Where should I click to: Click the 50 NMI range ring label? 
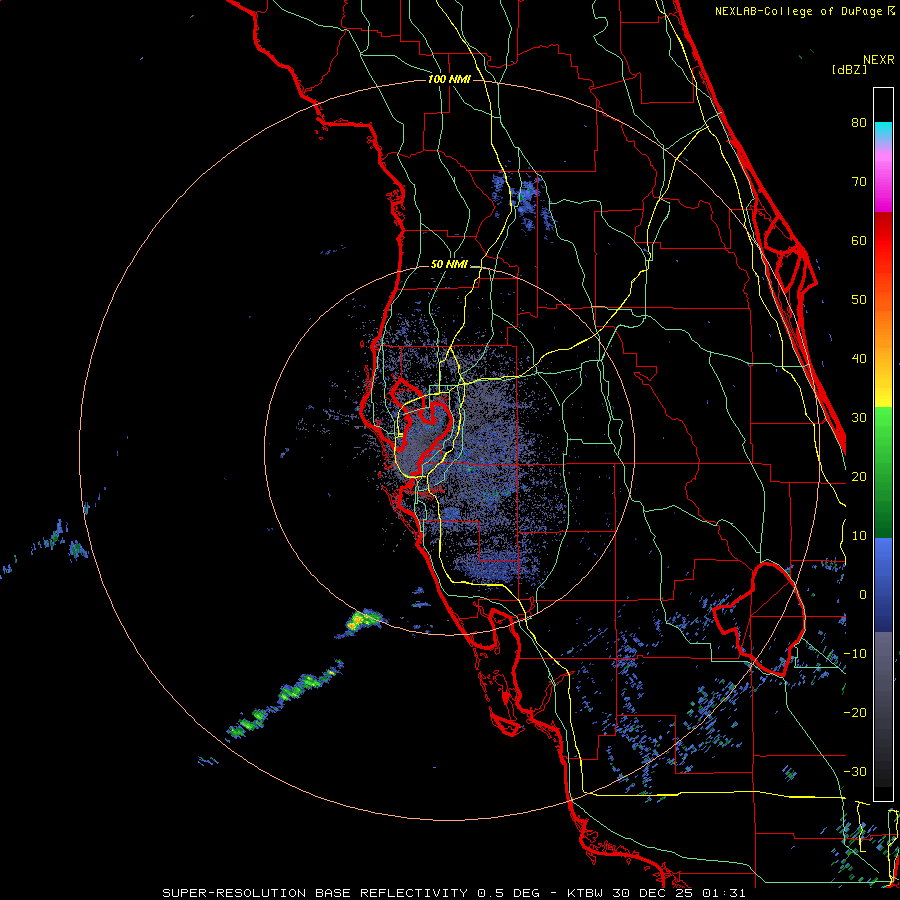click(449, 265)
